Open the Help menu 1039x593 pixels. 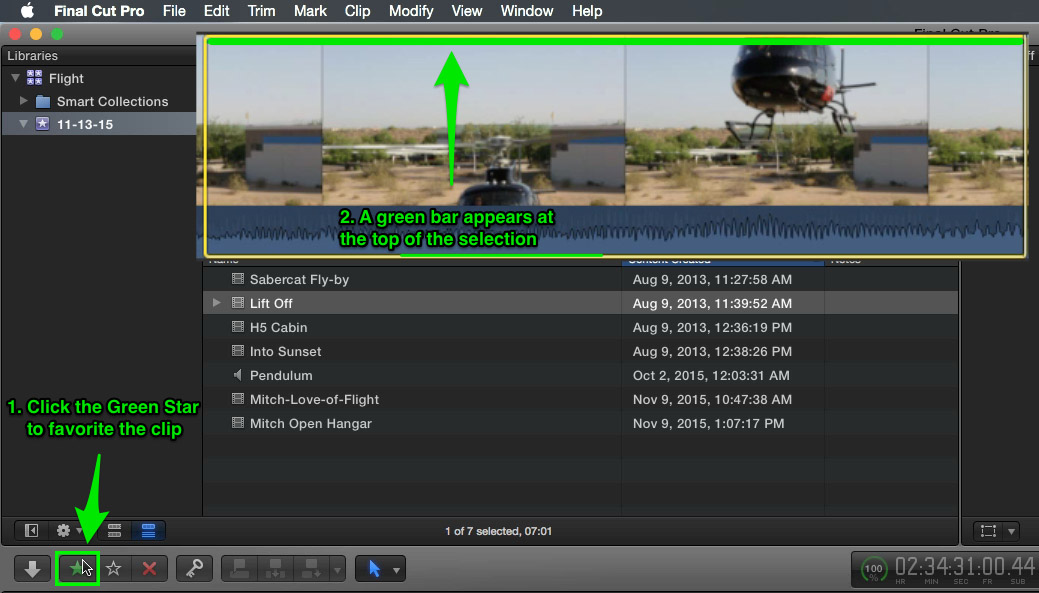587,11
